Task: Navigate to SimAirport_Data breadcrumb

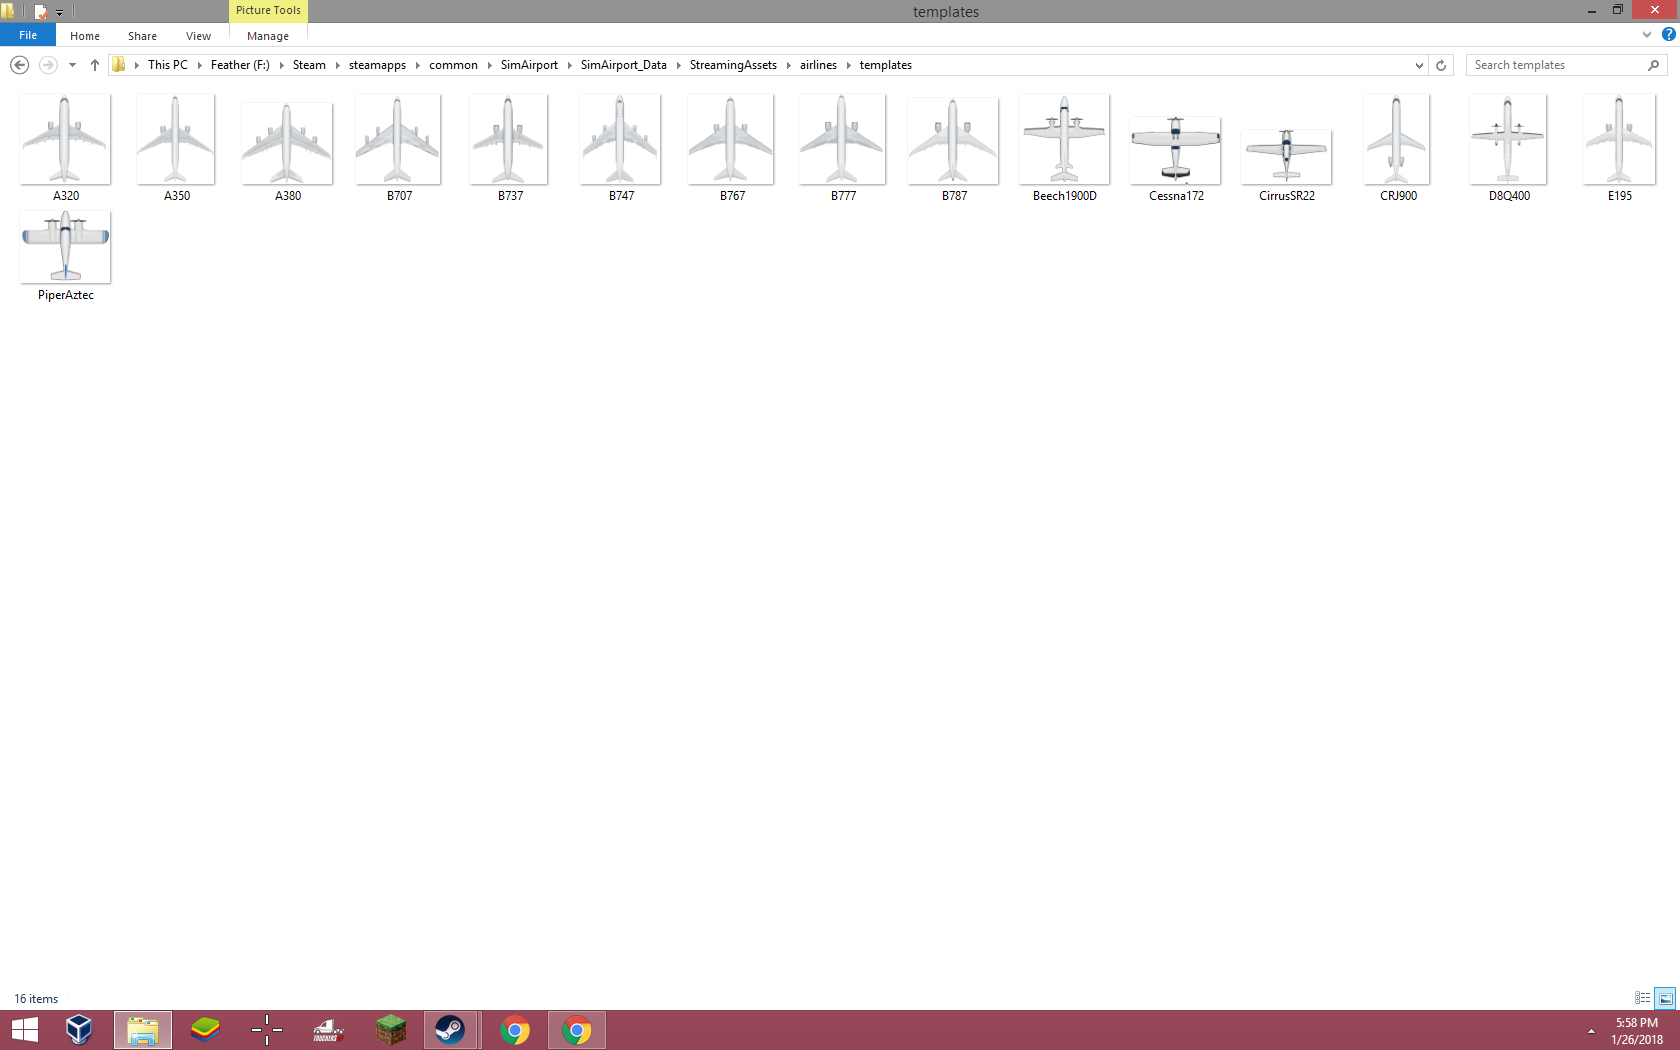Action: [x=623, y=65]
